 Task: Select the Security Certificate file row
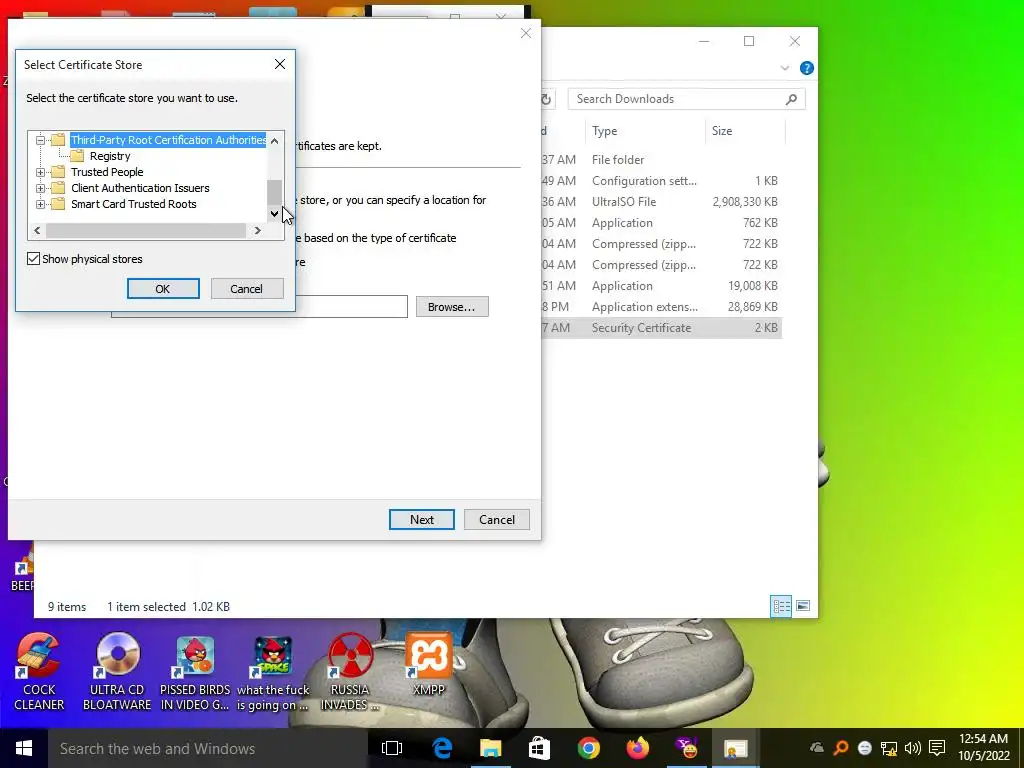pyautogui.click(x=661, y=328)
